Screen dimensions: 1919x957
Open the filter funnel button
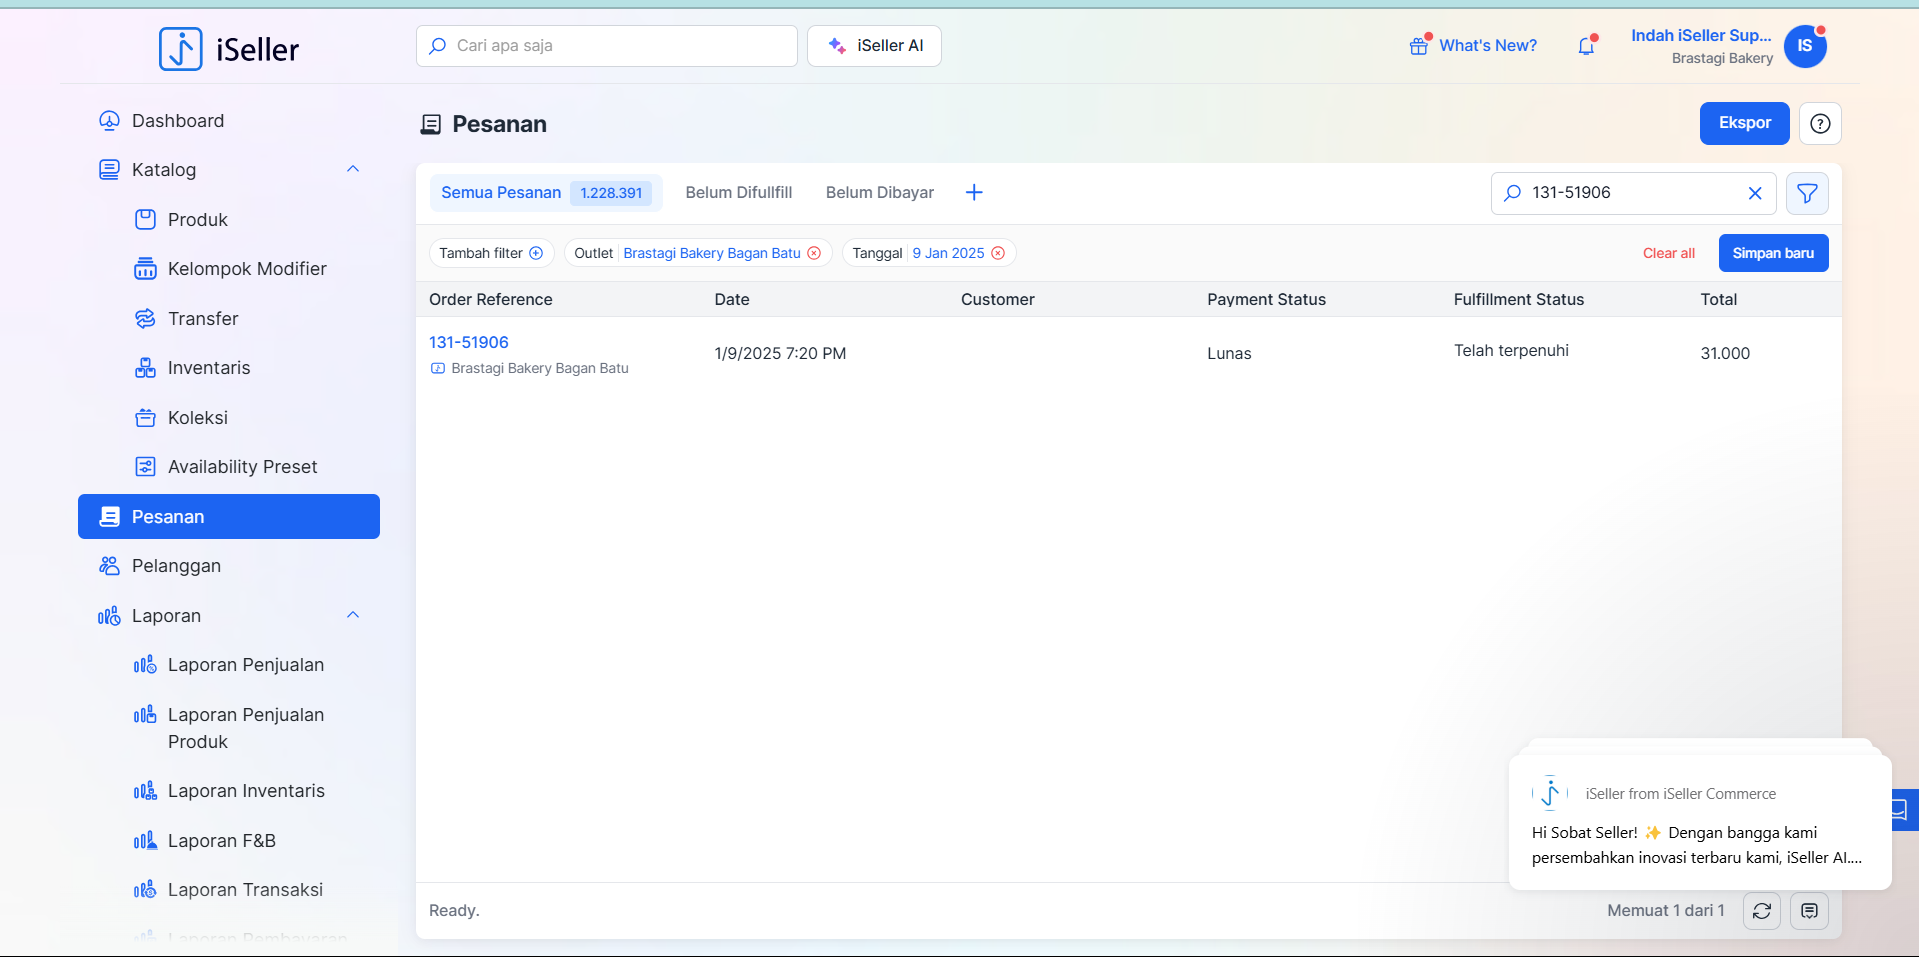pyautogui.click(x=1807, y=193)
